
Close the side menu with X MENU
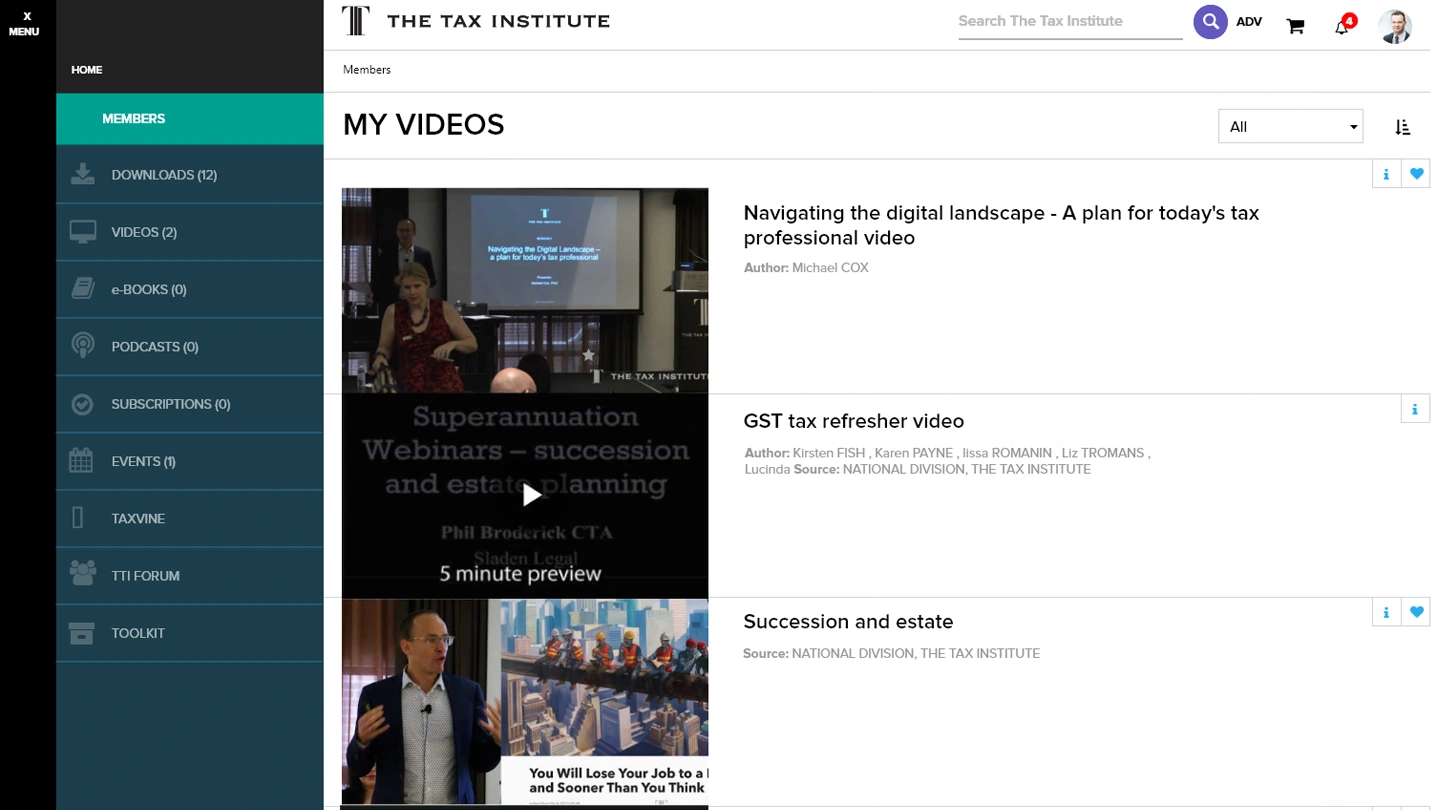pyautogui.click(x=25, y=24)
